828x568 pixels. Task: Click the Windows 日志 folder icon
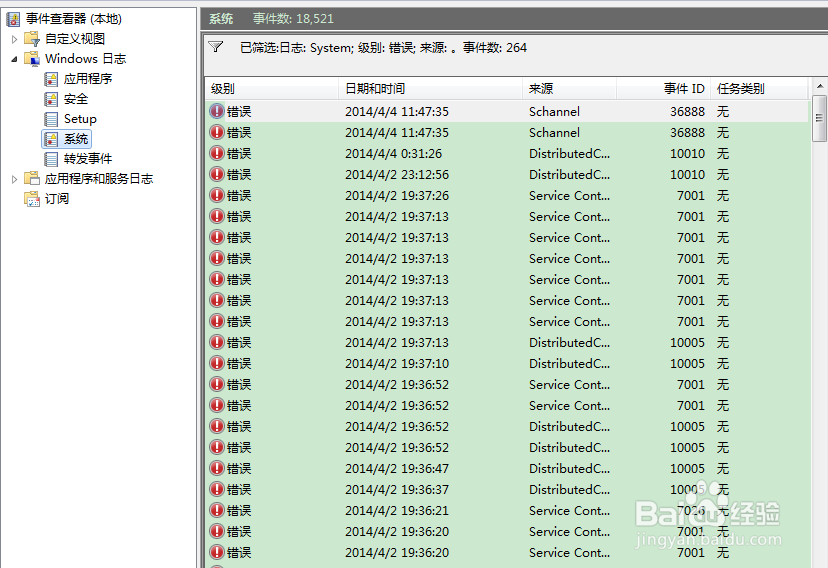click(32, 59)
